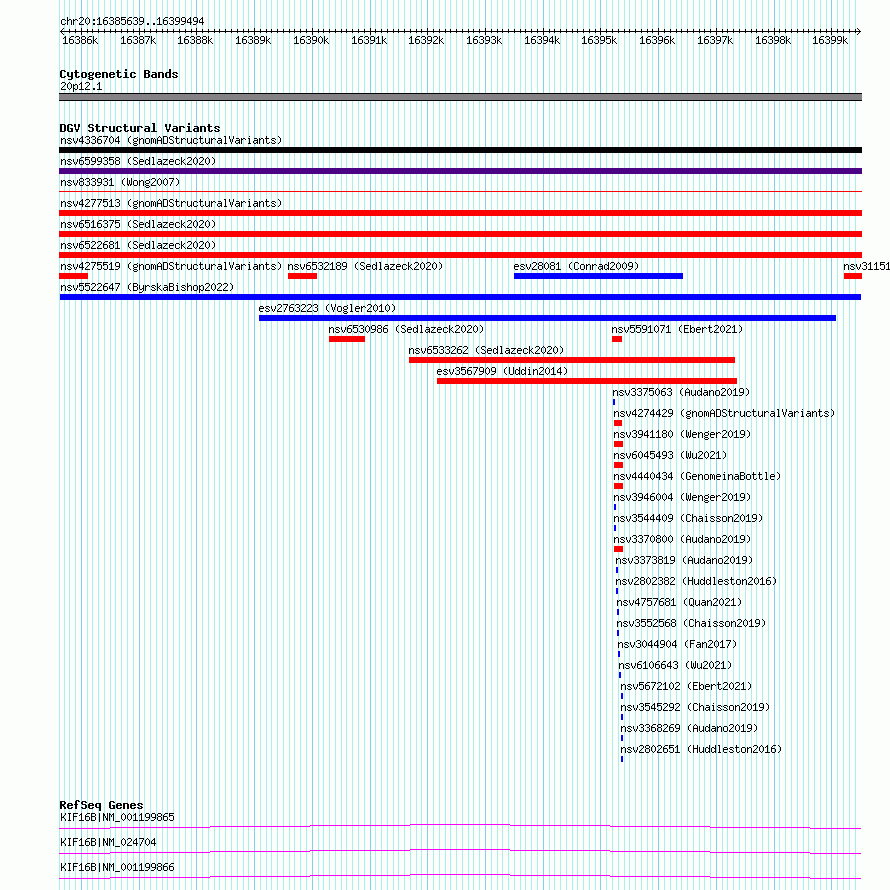Open variant nsv6599358 (Sedlazeck2020) label
This screenshot has height=890, width=890.
tap(138, 161)
